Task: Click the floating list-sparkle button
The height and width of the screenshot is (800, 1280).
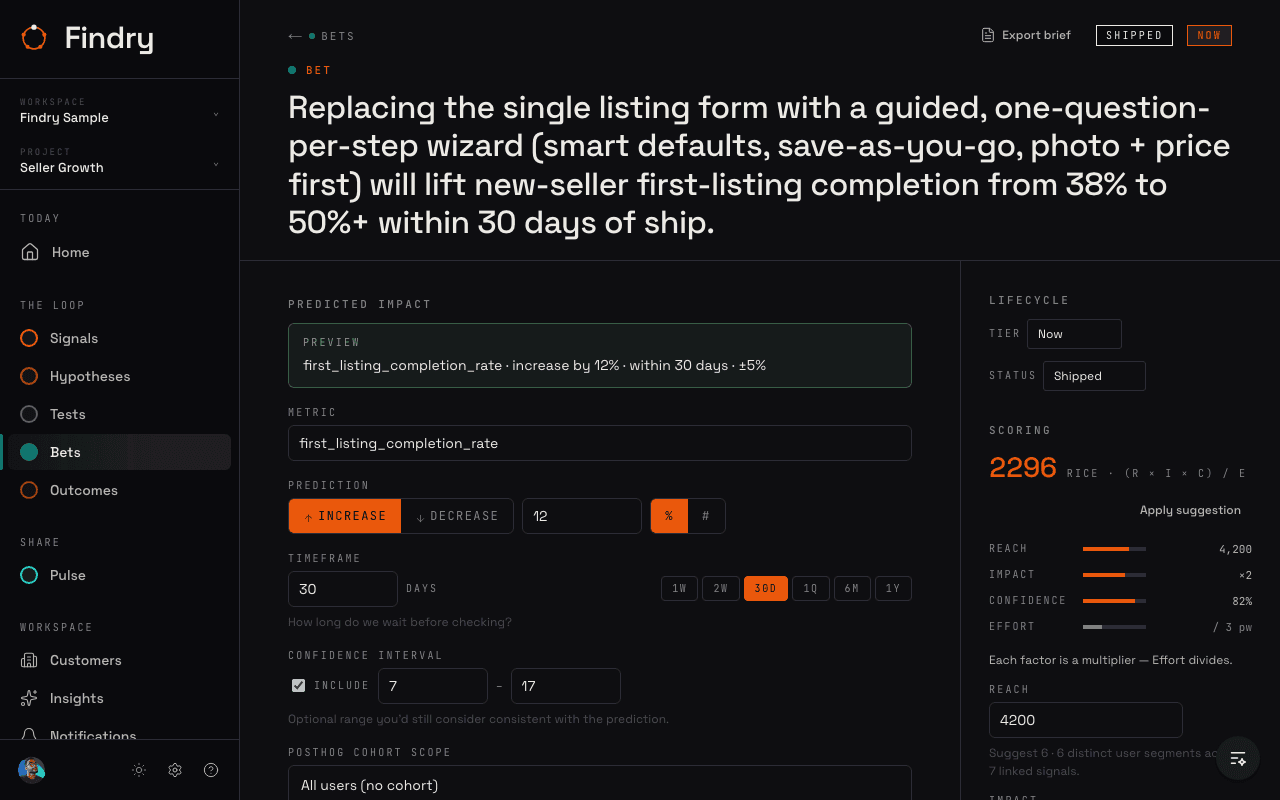Action: (1238, 758)
